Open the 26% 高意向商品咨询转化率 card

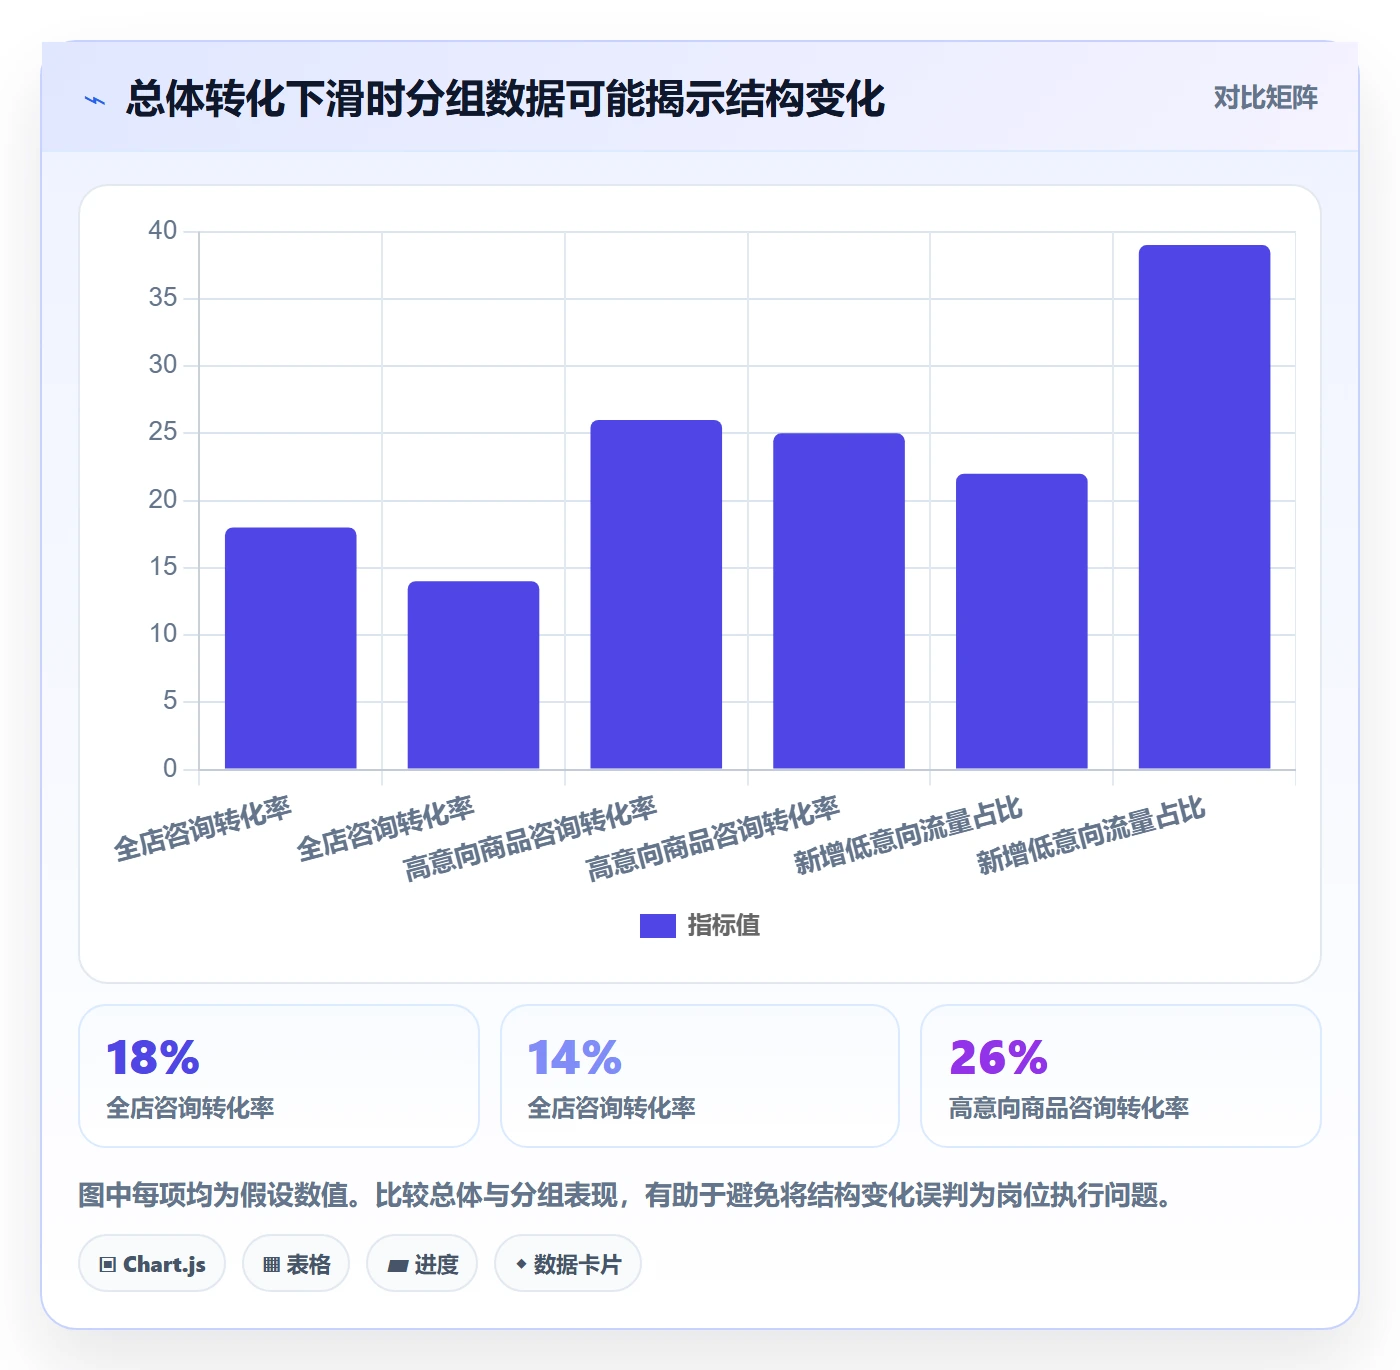[x=1121, y=1076]
